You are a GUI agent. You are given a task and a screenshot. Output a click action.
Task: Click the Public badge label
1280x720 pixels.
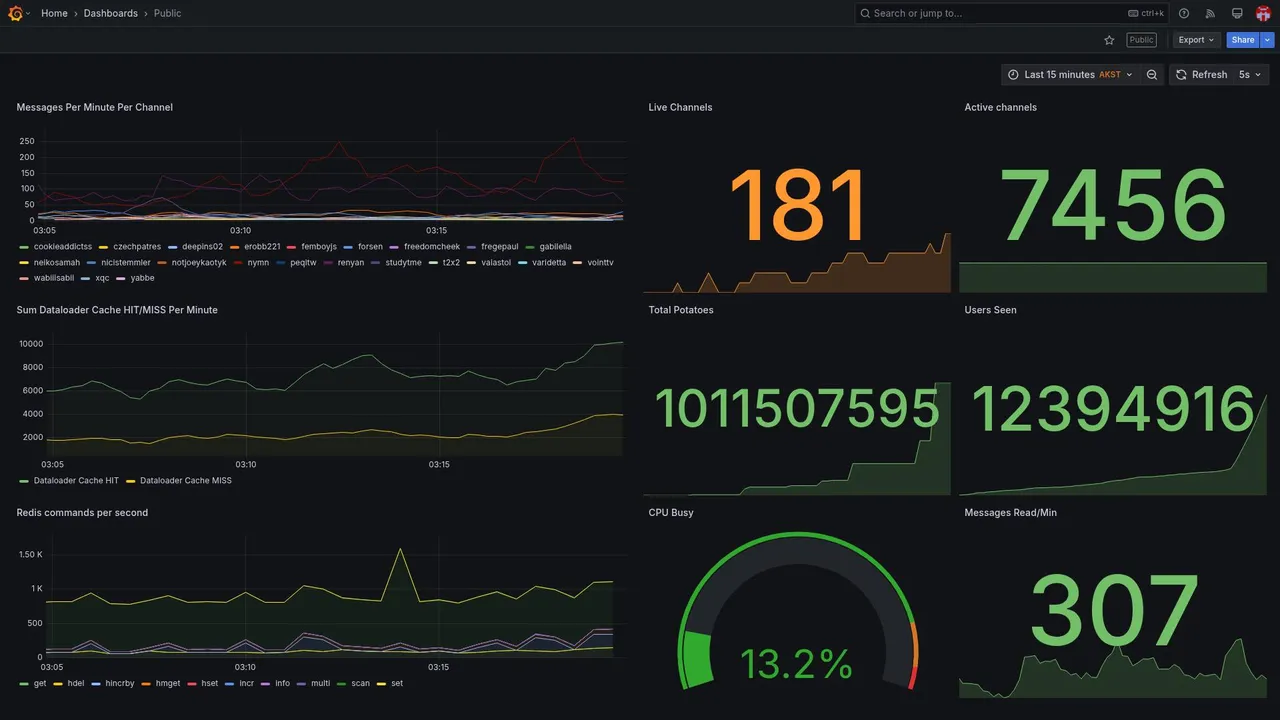click(1141, 40)
